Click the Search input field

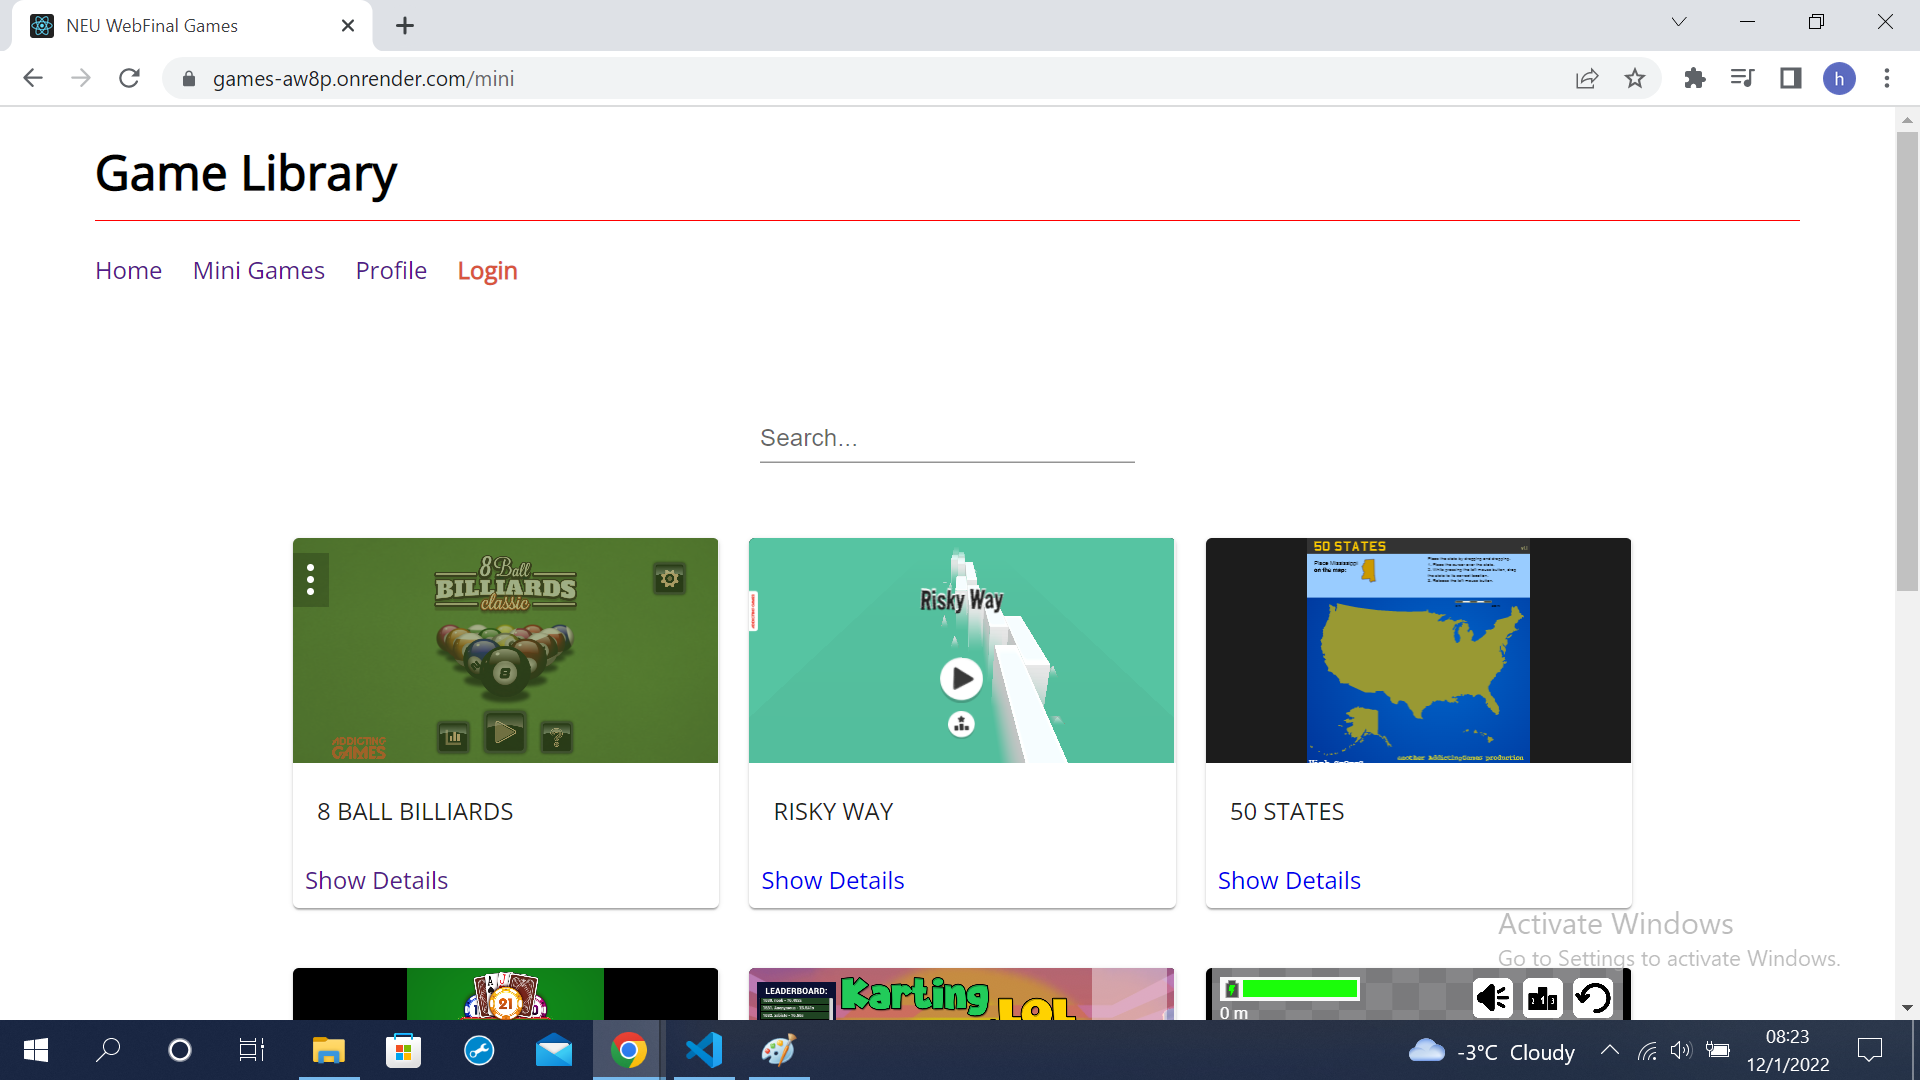946,438
